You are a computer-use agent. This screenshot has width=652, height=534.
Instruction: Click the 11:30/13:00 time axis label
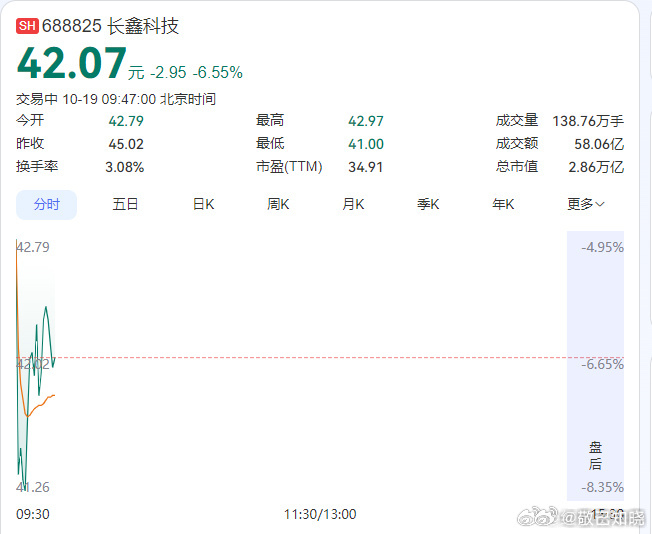pyautogui.click(x=320, y=514)
